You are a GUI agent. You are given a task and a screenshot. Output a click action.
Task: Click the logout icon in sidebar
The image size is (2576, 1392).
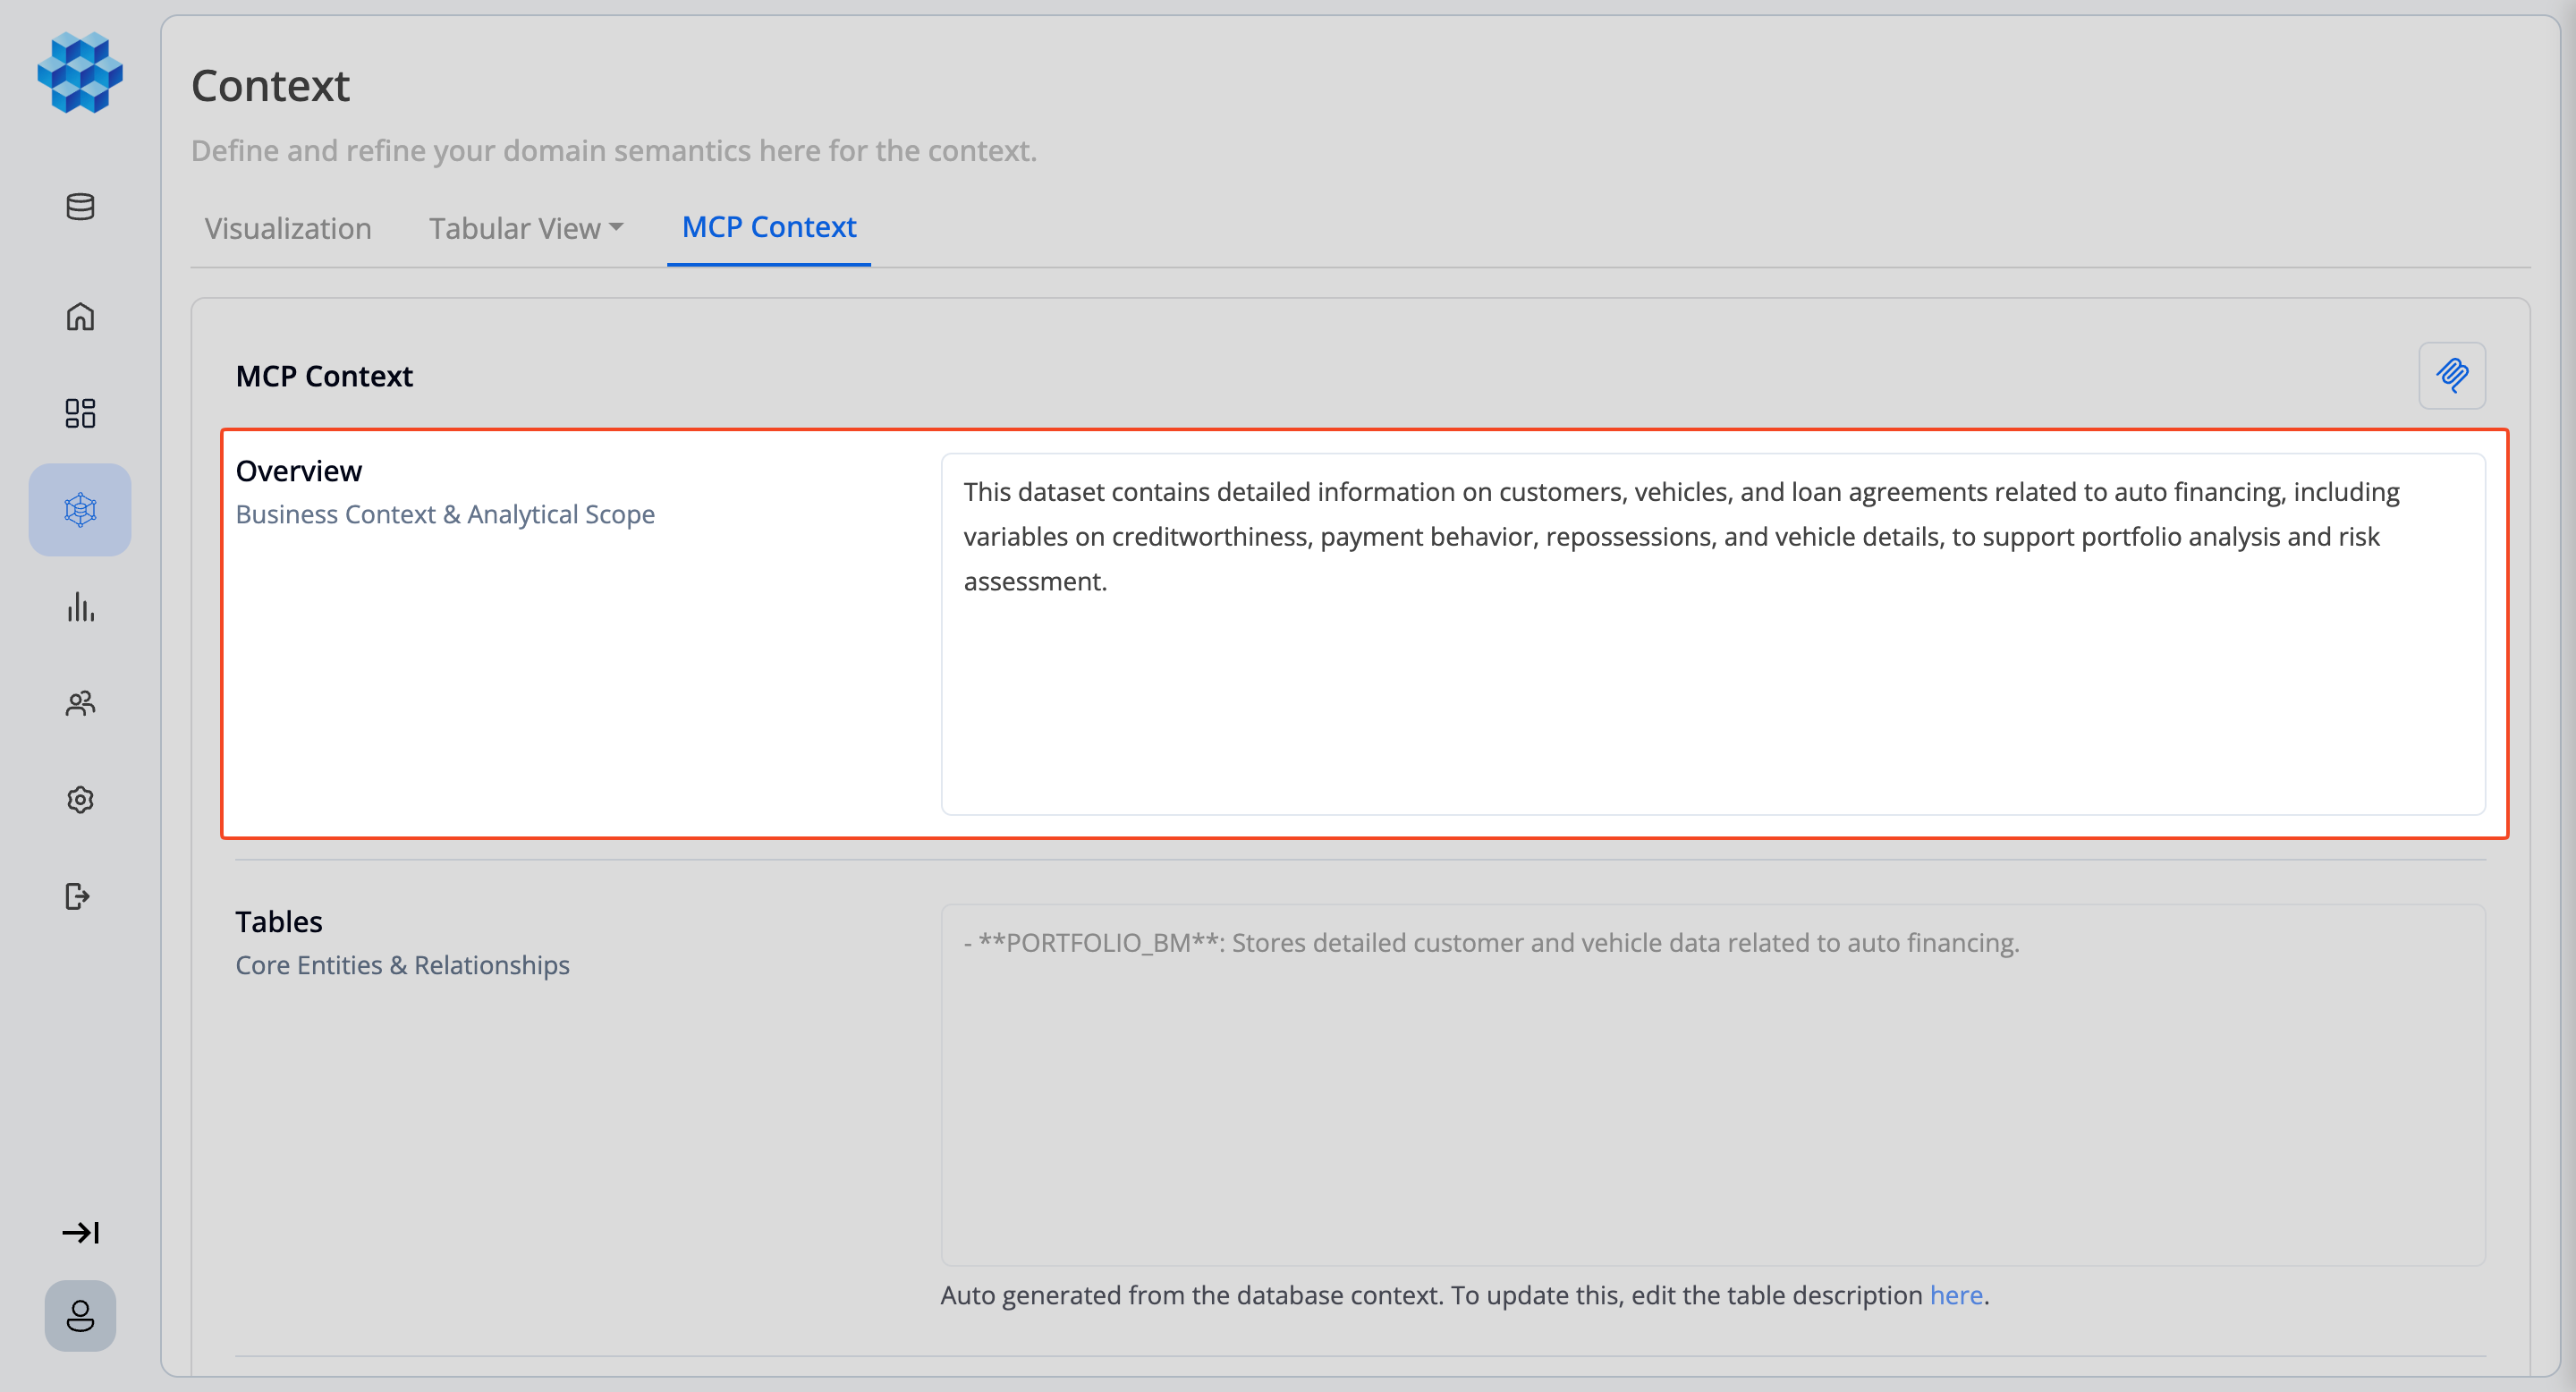(77, 896)
